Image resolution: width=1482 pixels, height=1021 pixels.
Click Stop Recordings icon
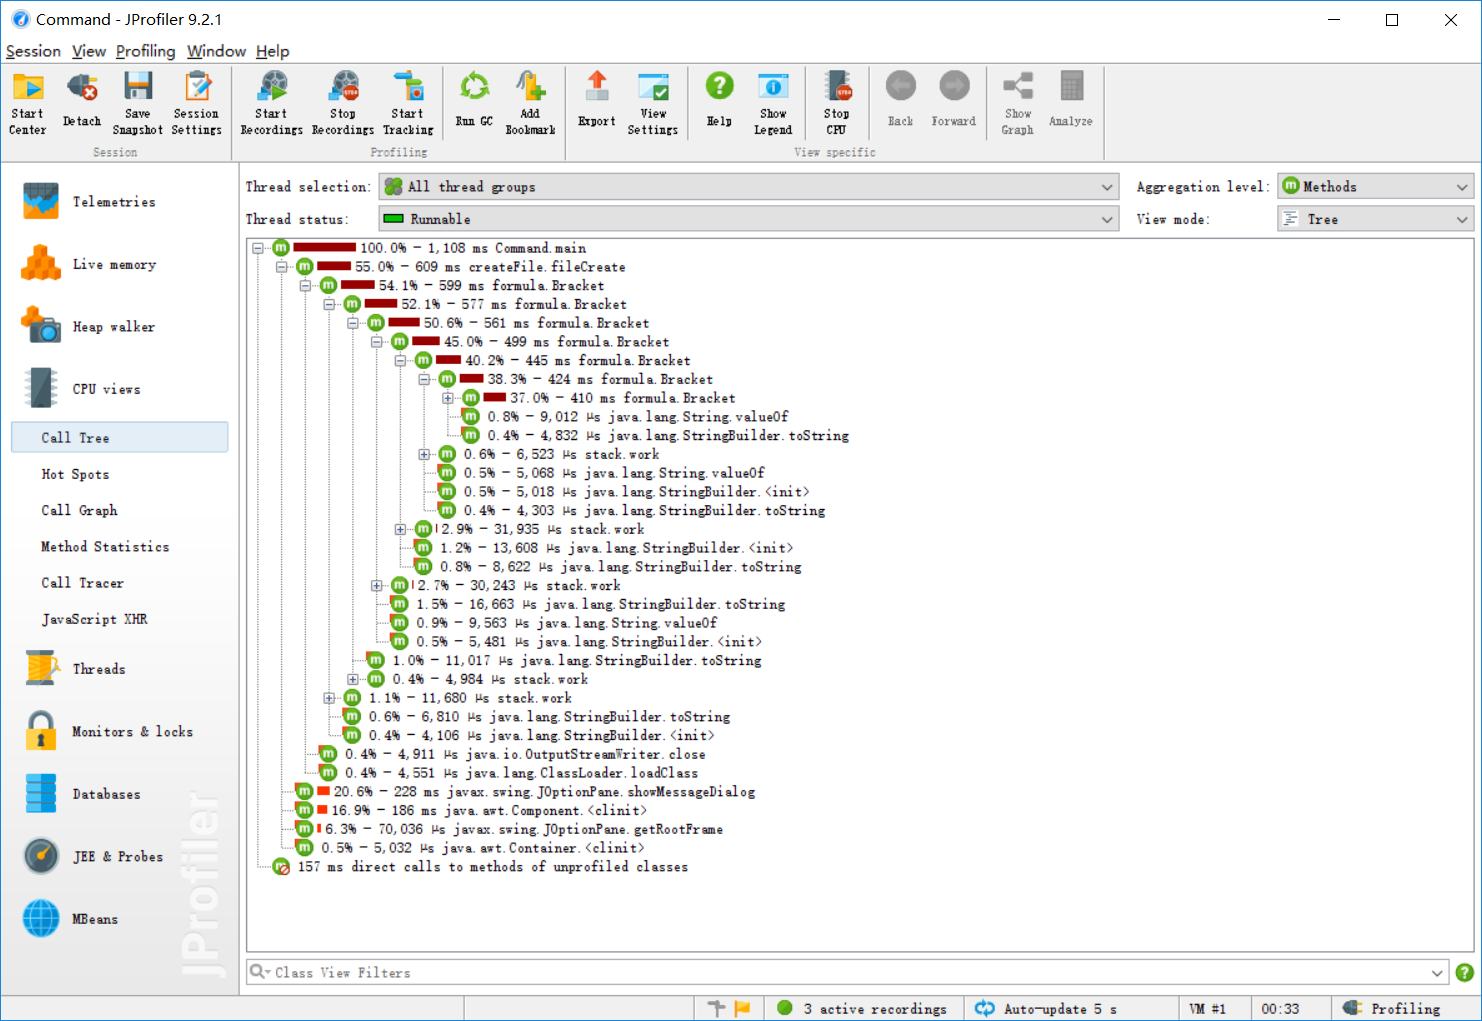[343, 103]
